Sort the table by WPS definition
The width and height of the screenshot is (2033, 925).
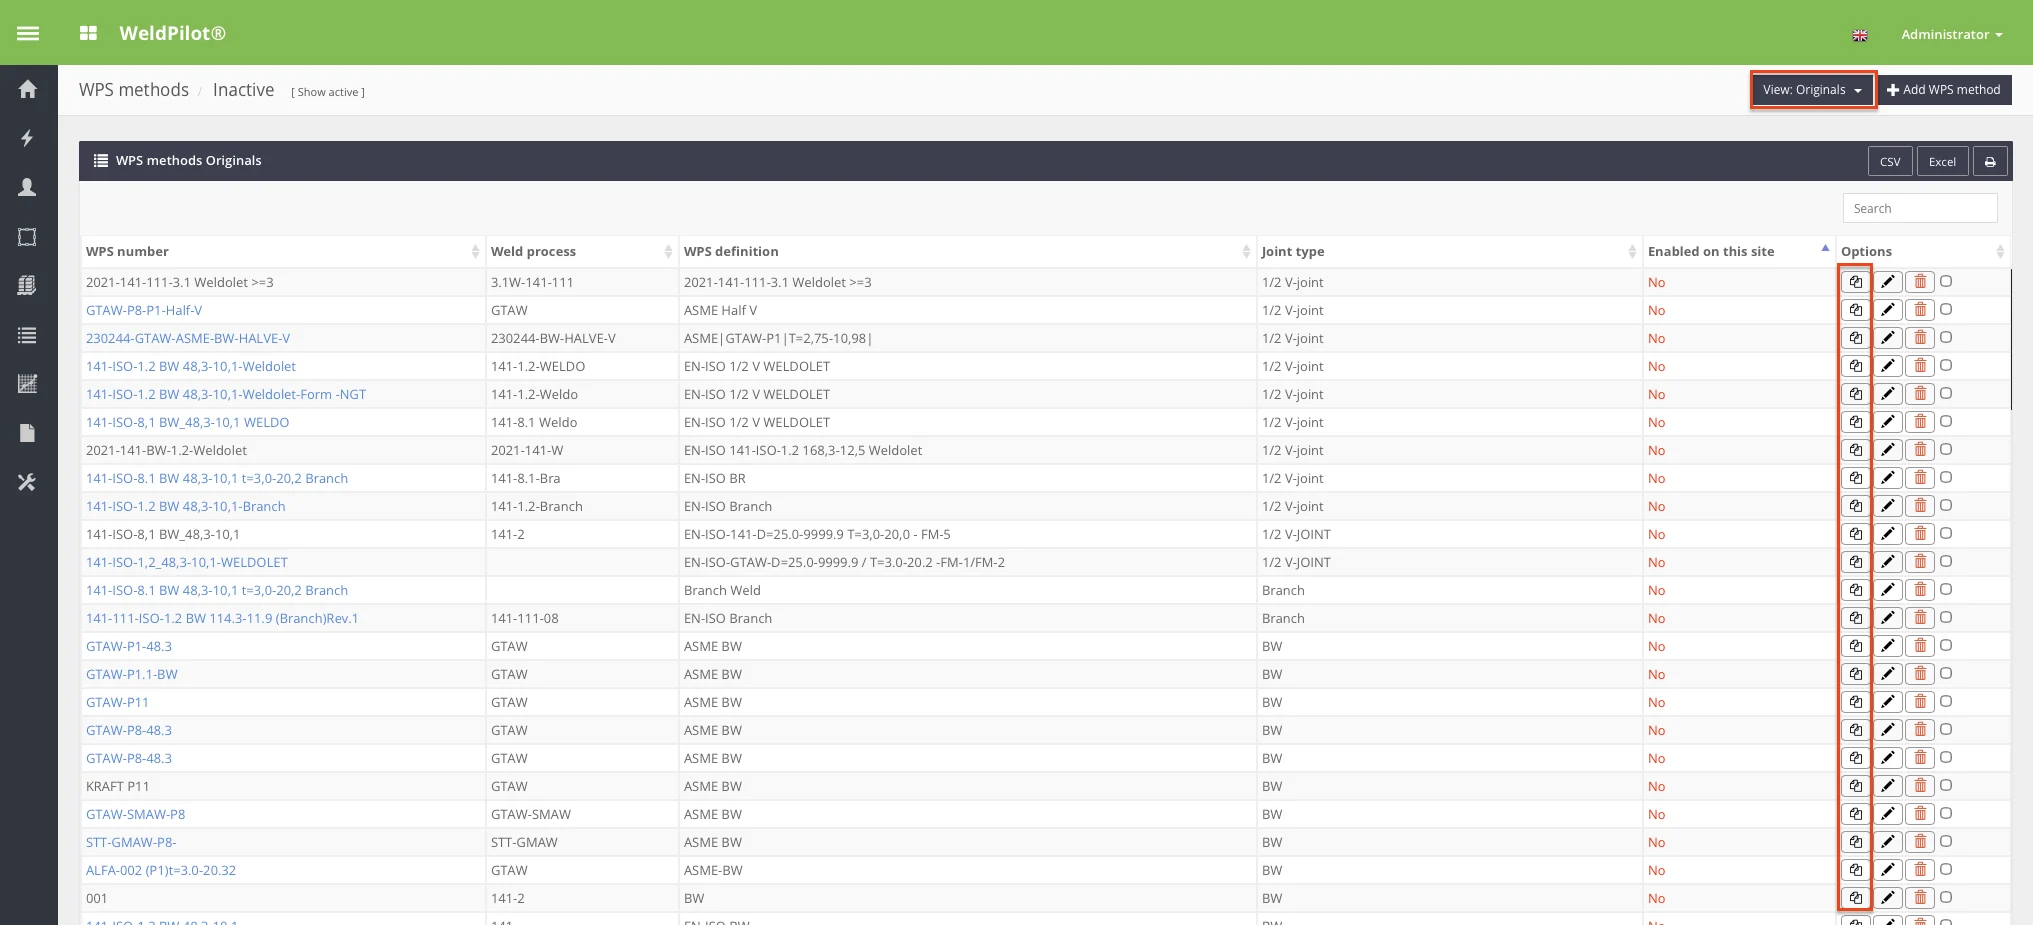966,252
